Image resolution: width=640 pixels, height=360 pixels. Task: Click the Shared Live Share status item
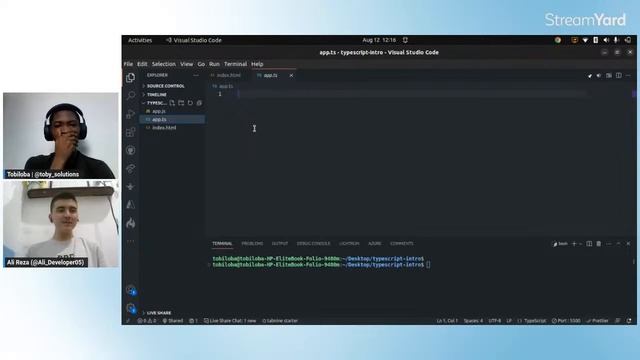pos(173,321)
